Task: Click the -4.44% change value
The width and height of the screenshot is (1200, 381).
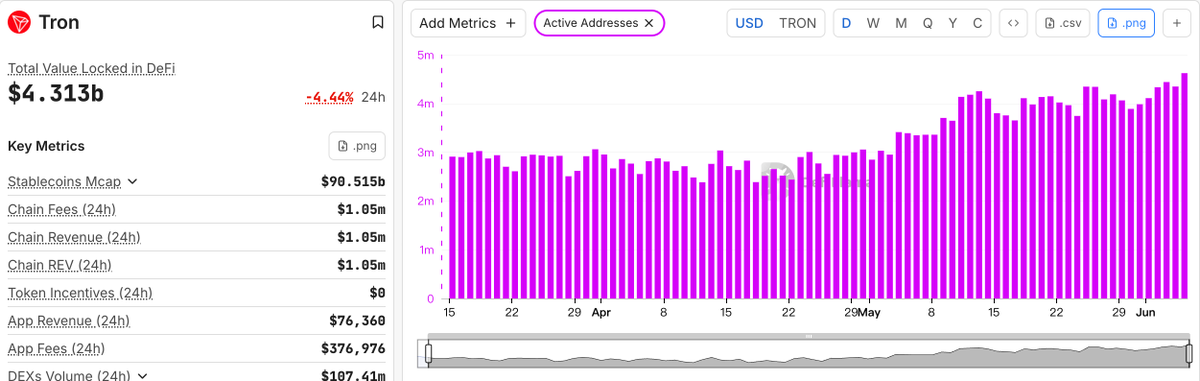Action: 329,97
